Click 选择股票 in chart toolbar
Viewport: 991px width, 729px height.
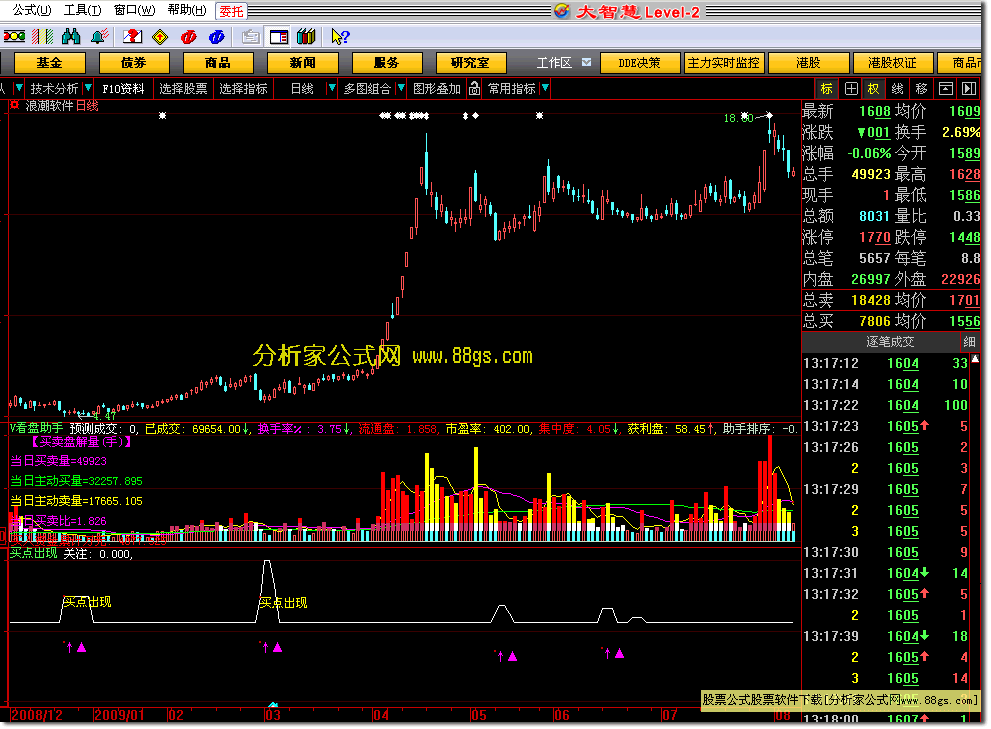[x=183, y=89]
